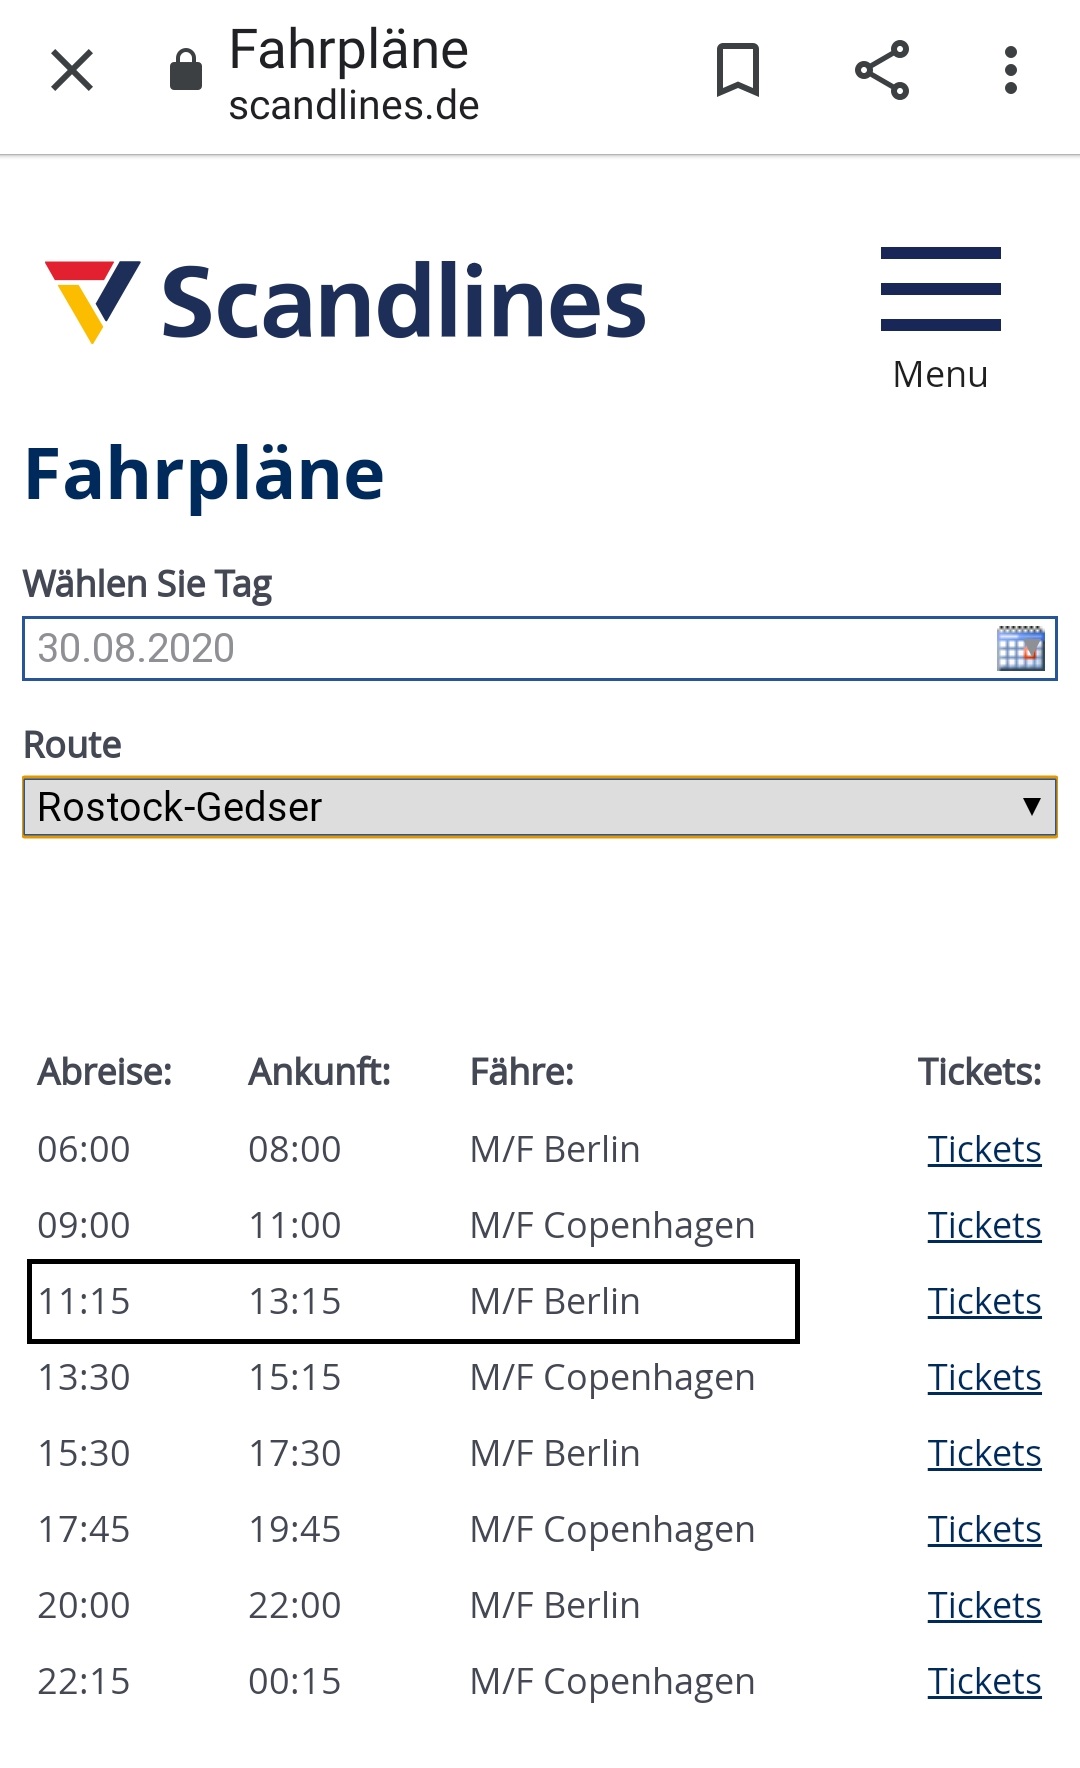Open Tickets link for 11:15 departure
The width and height of the screenshot is (1080, 1768).
pos(984,1302)
